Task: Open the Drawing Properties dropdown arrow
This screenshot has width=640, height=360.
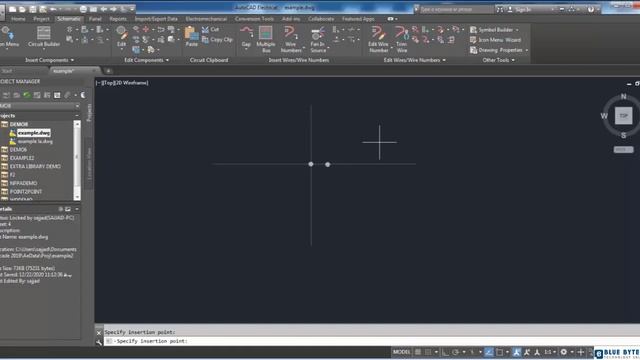Action: [527, 50]
